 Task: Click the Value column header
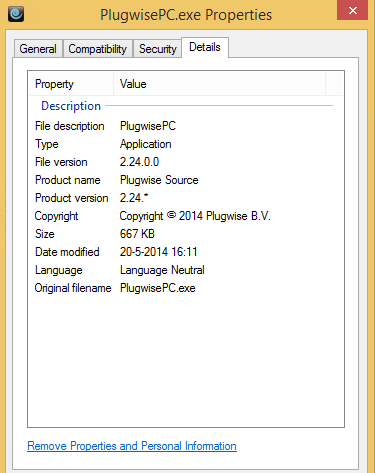pos(219,84)
